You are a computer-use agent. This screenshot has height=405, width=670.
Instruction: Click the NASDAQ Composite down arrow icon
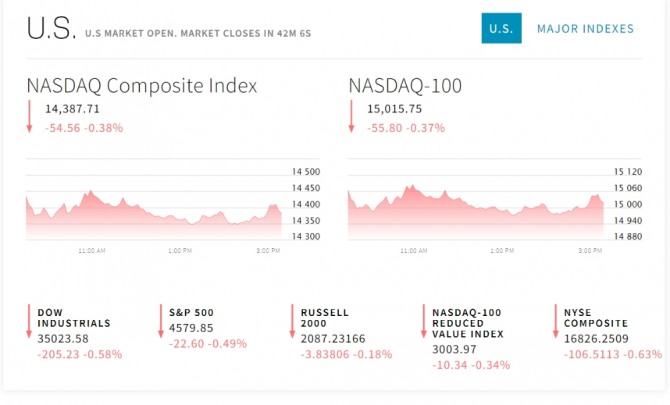[30, 117]
